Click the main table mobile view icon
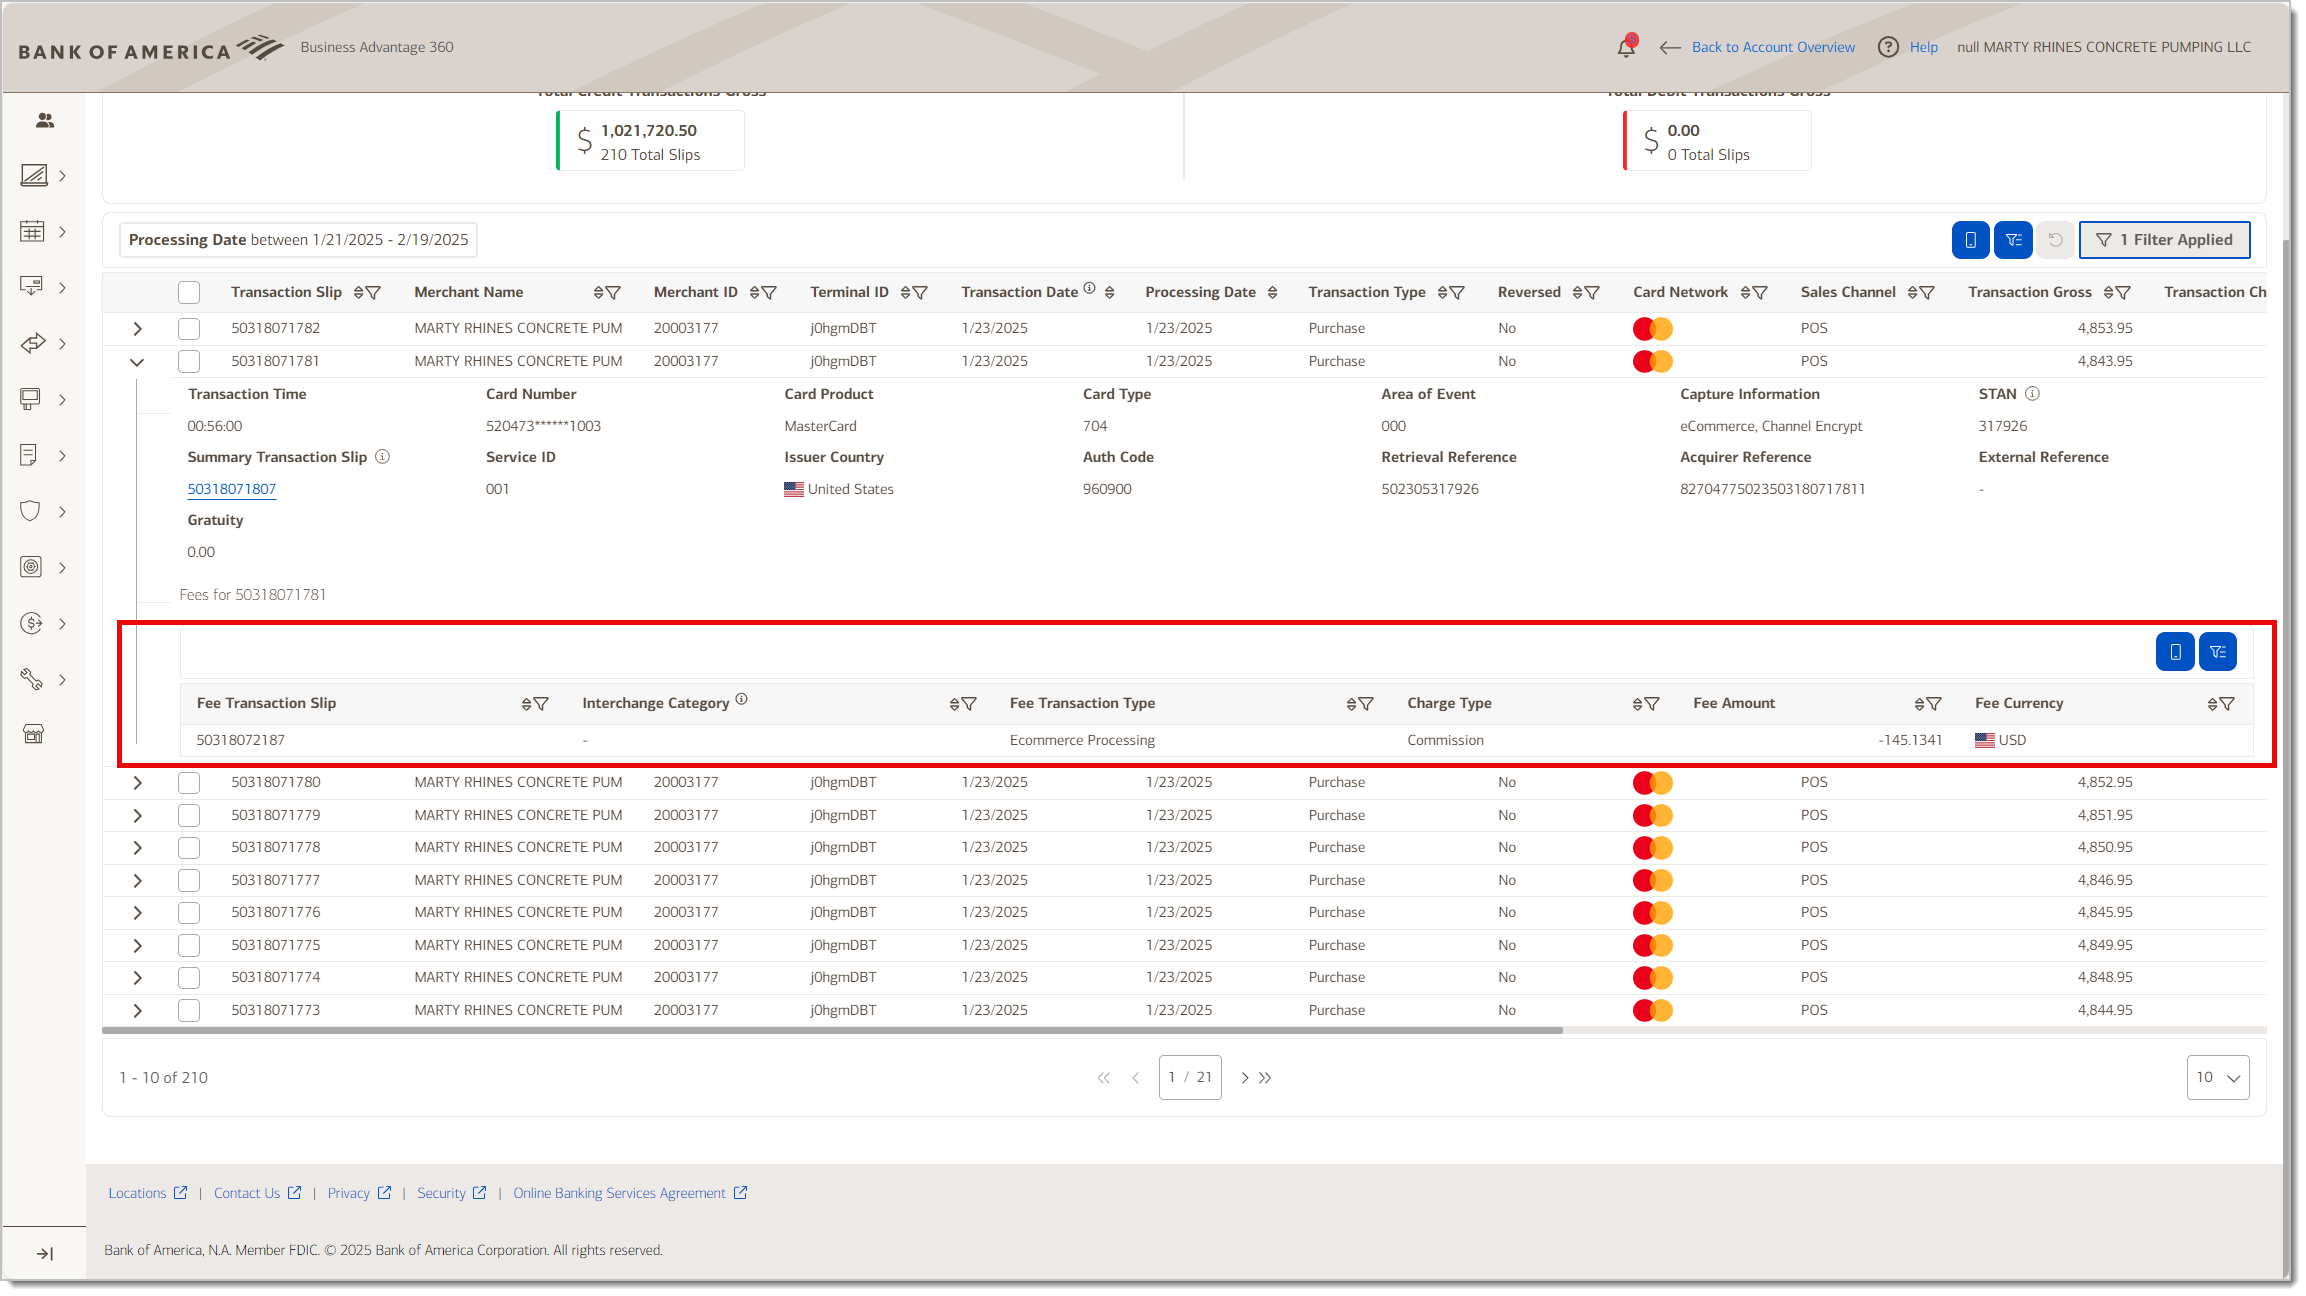The height and width of the screenshot is (1296, 2306). click(1970, 240)
